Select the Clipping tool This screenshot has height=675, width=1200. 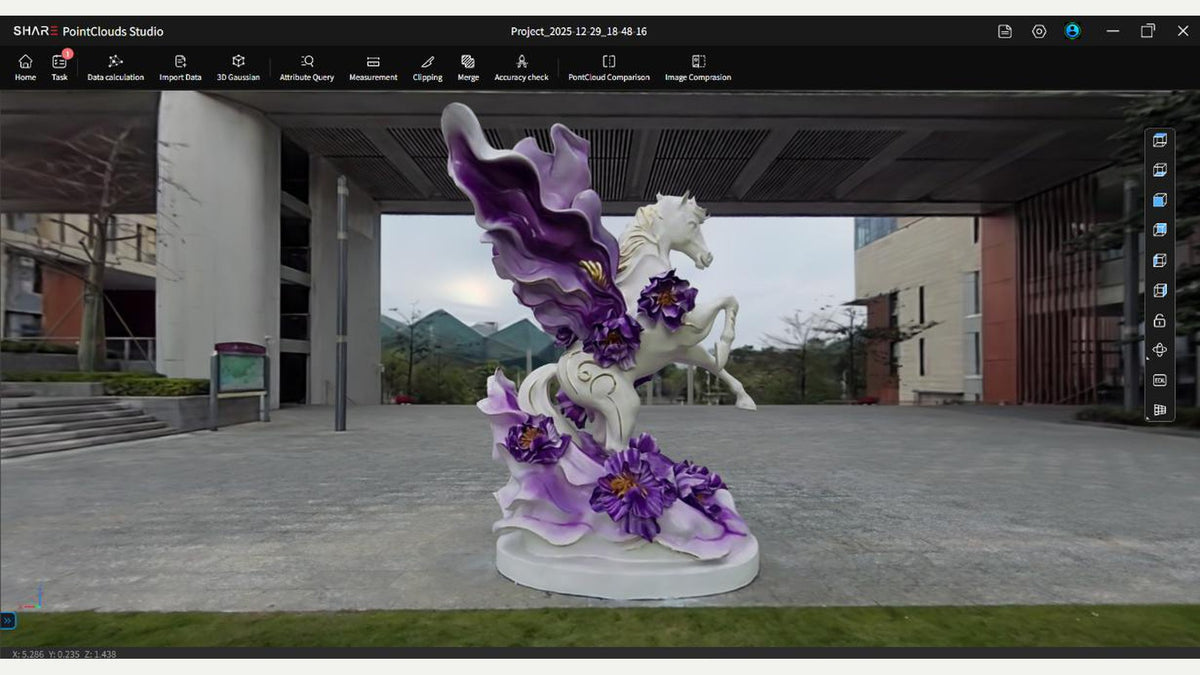[427, 68]
